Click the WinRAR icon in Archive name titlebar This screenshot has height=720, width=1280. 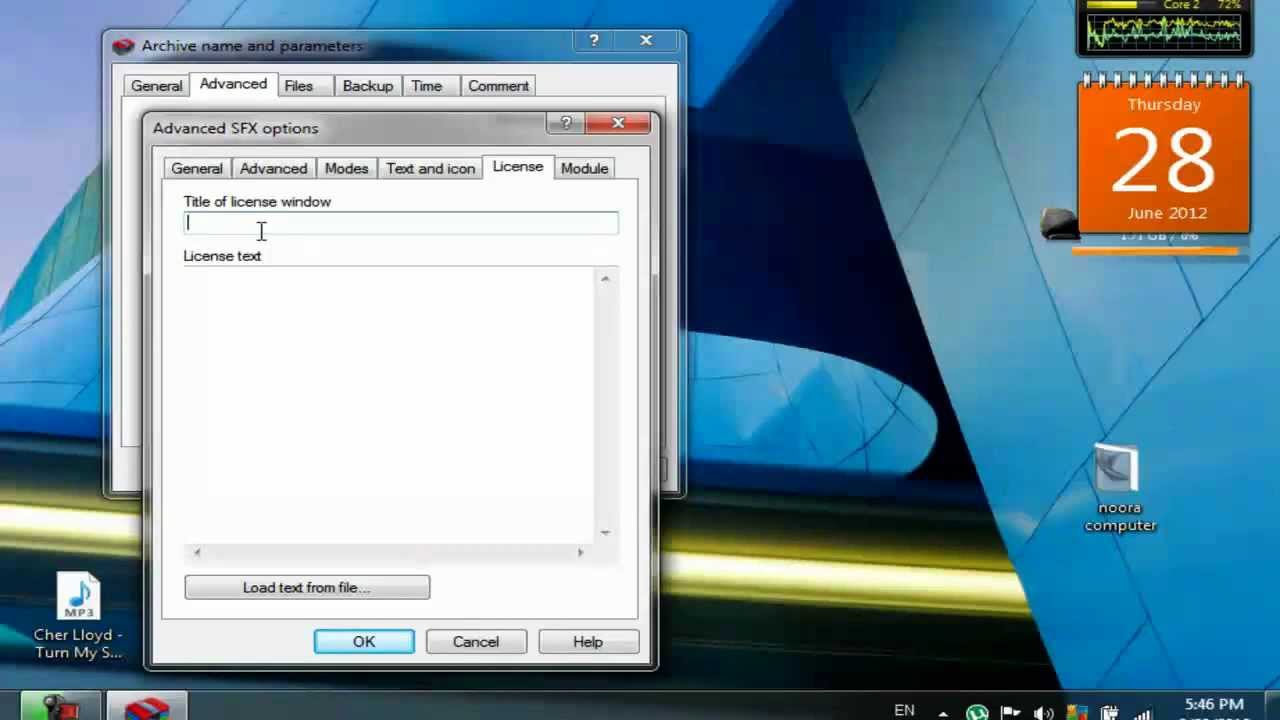[x=123, y=46]
